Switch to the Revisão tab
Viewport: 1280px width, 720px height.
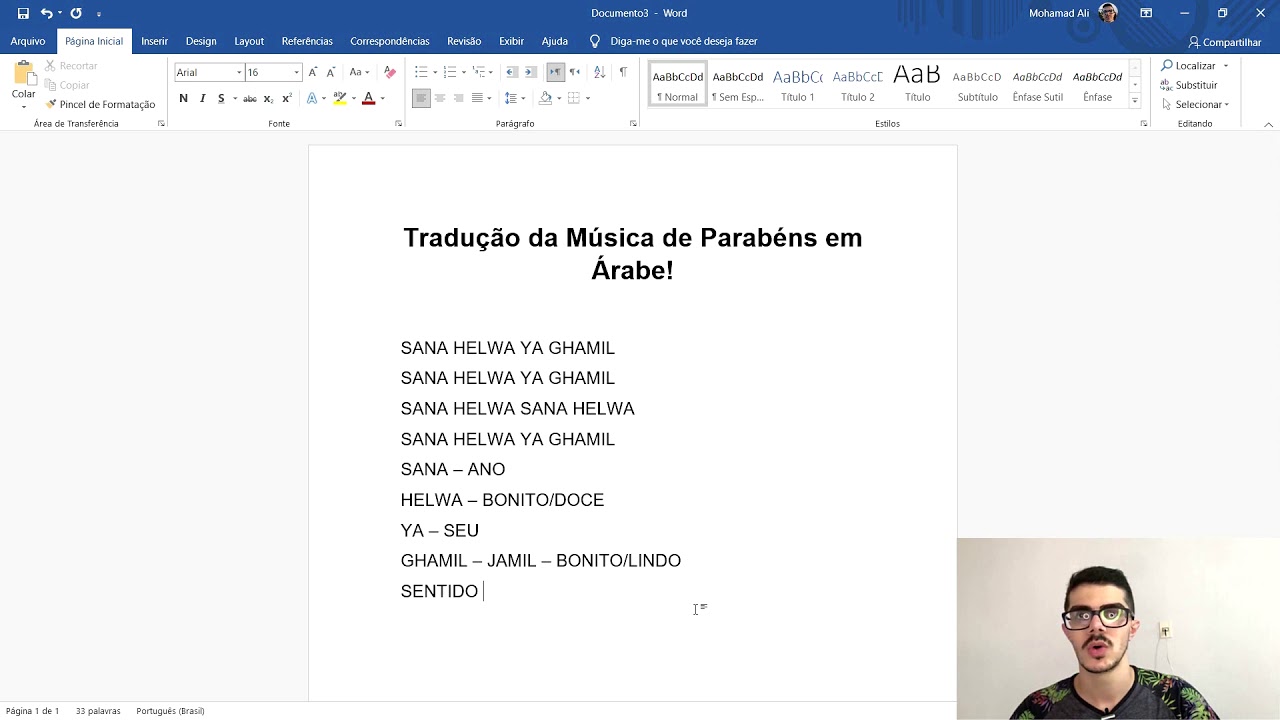point(464,41)
